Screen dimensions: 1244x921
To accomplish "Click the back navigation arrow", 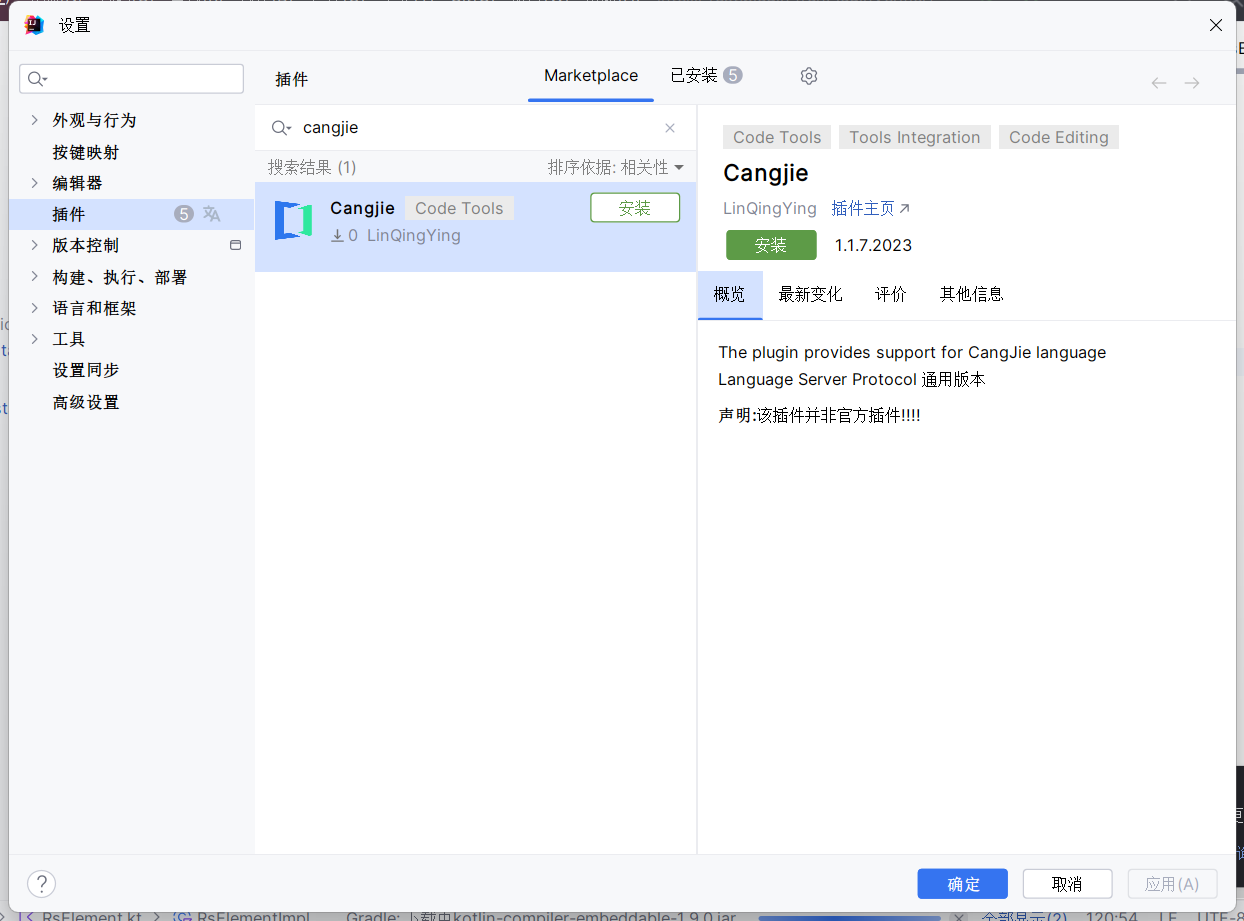I will click(1159, 83).
